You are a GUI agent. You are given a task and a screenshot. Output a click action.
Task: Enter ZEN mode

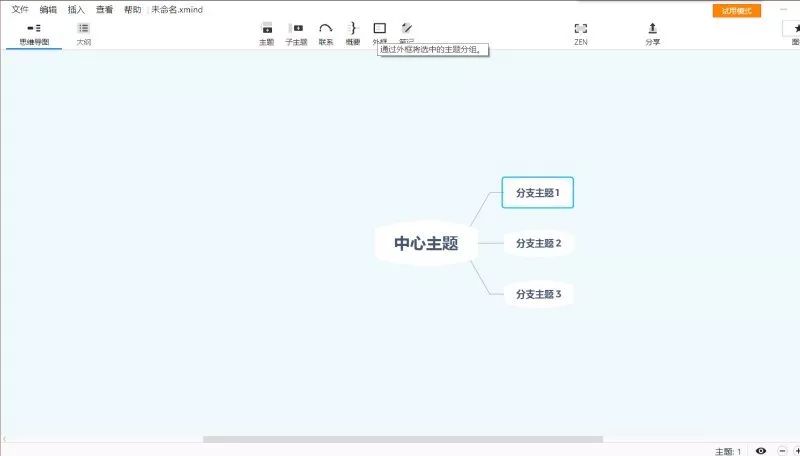click(x=581, y=34)
